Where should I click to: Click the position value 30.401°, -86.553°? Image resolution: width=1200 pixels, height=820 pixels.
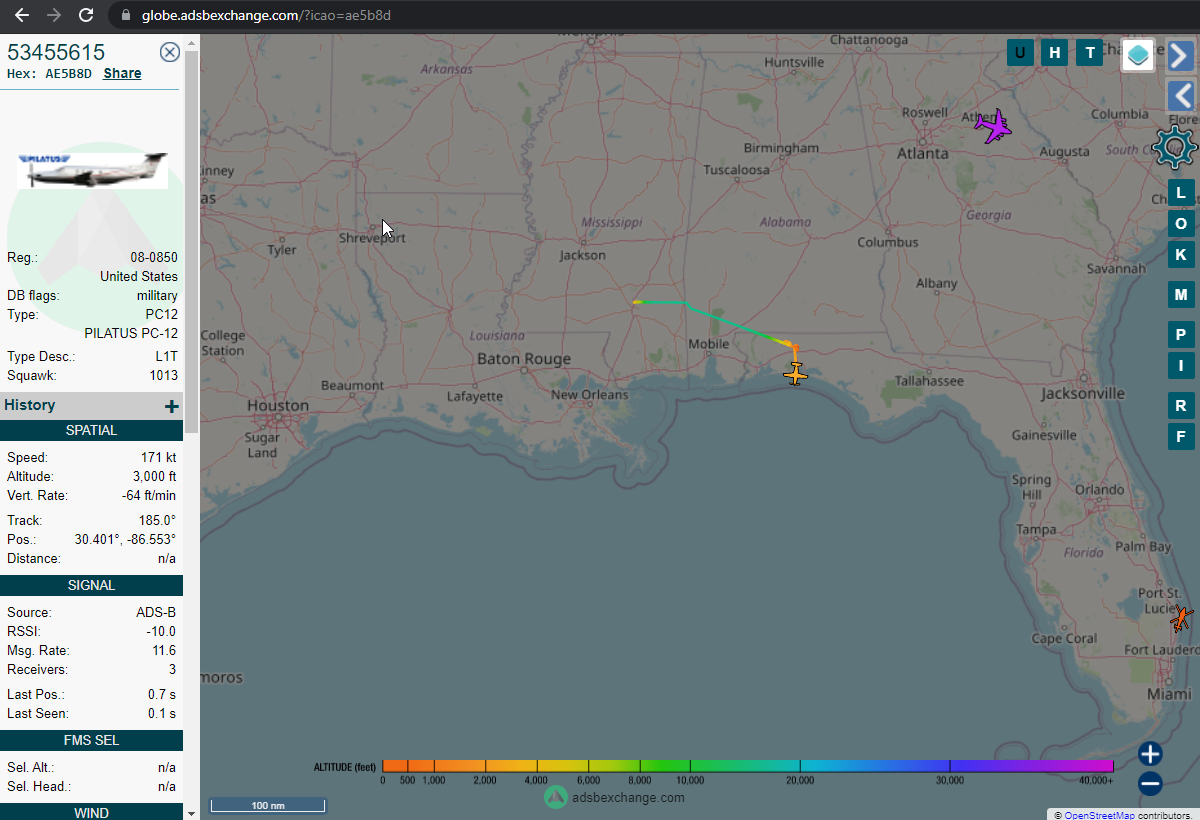(125, 540)
